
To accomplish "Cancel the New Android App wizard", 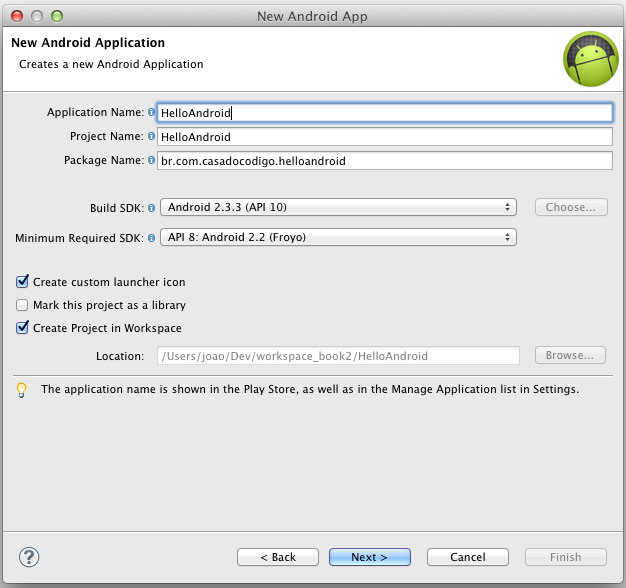I will click(468, 557).
